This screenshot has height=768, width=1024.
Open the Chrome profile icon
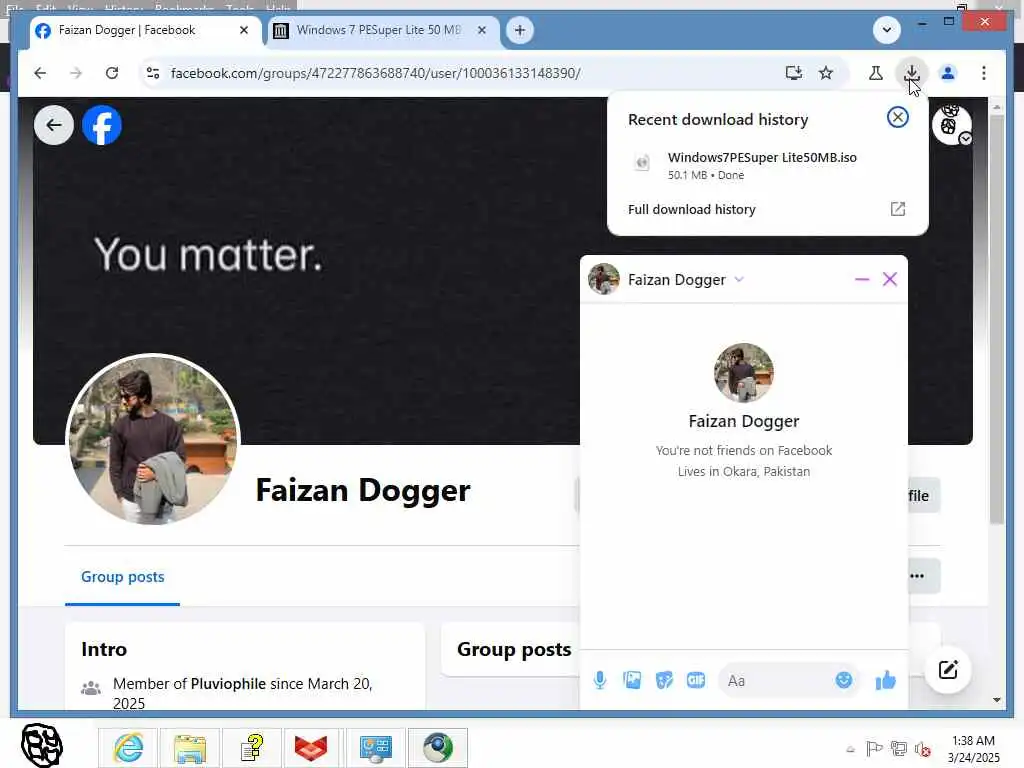click(948, 73)
